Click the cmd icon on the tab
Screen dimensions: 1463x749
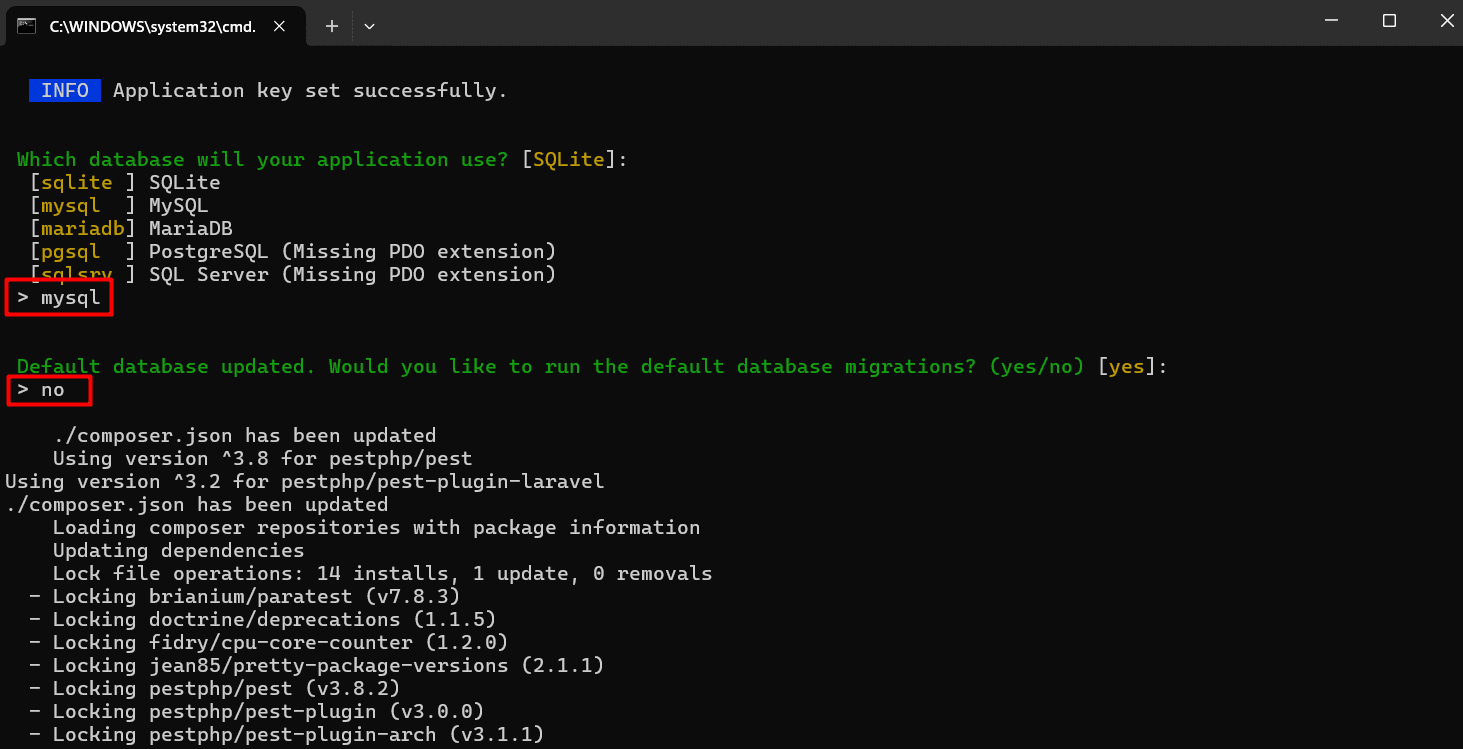point(27,26)
